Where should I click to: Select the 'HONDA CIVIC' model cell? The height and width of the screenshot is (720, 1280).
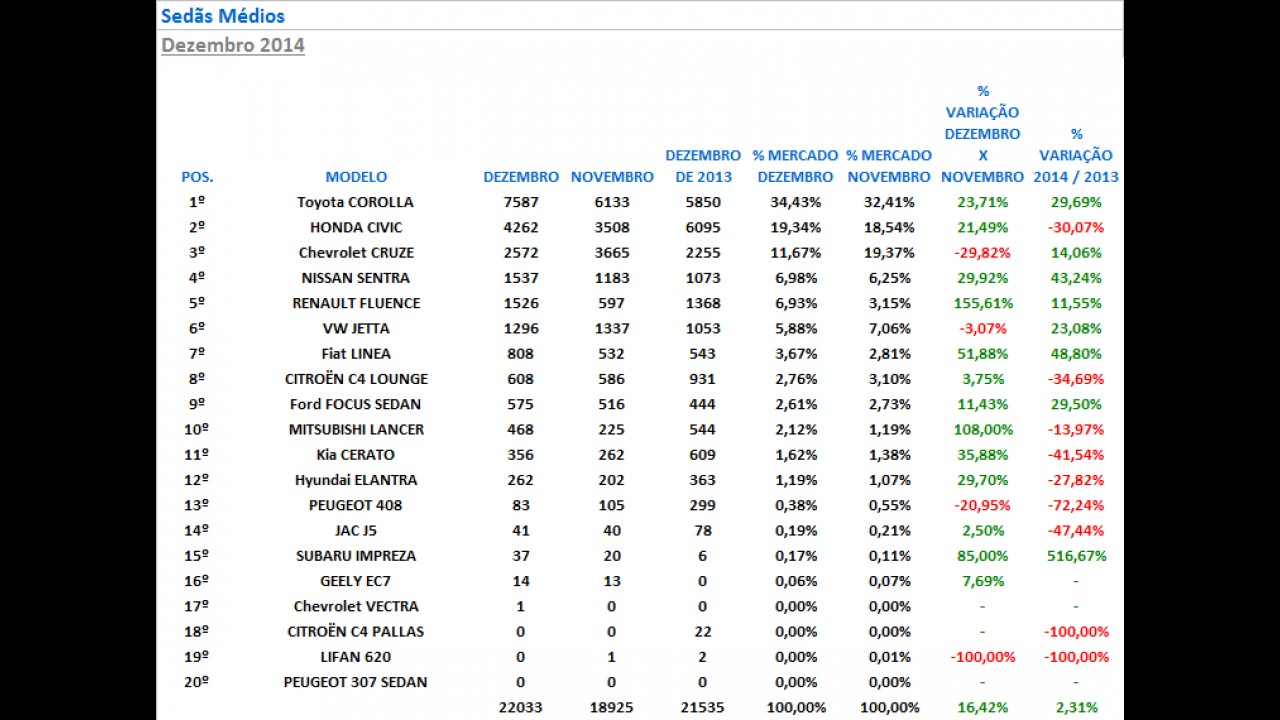point(356,227)
